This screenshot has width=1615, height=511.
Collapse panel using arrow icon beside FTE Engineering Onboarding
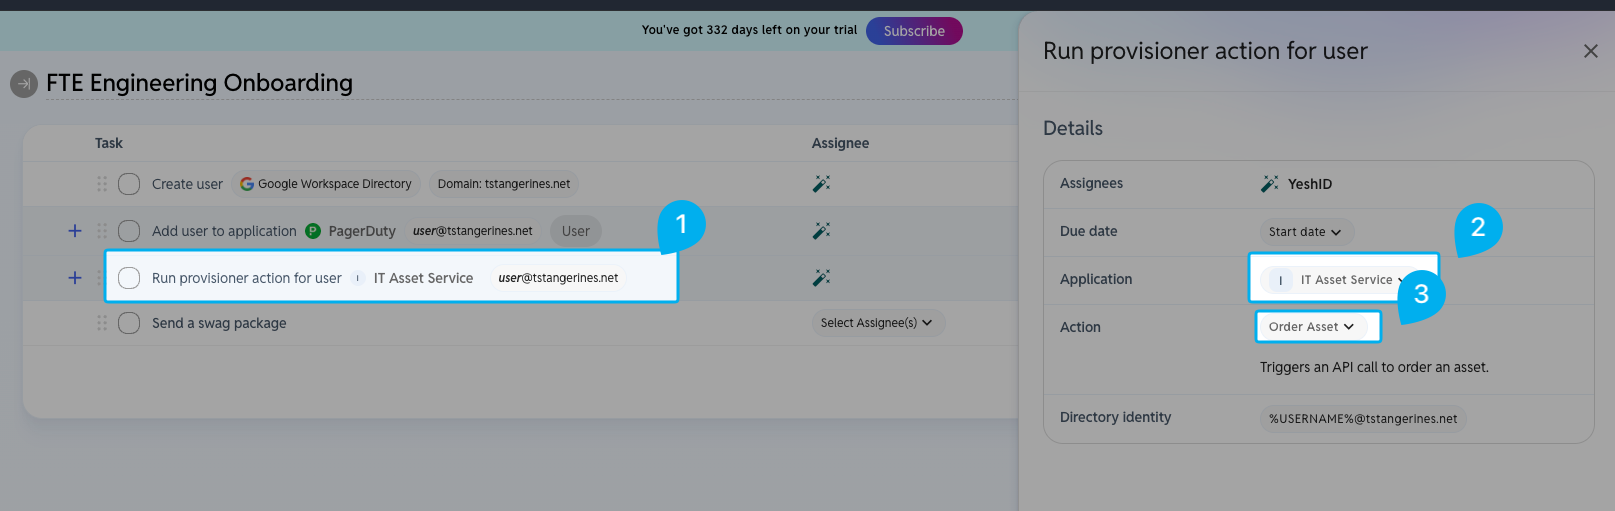24,84
